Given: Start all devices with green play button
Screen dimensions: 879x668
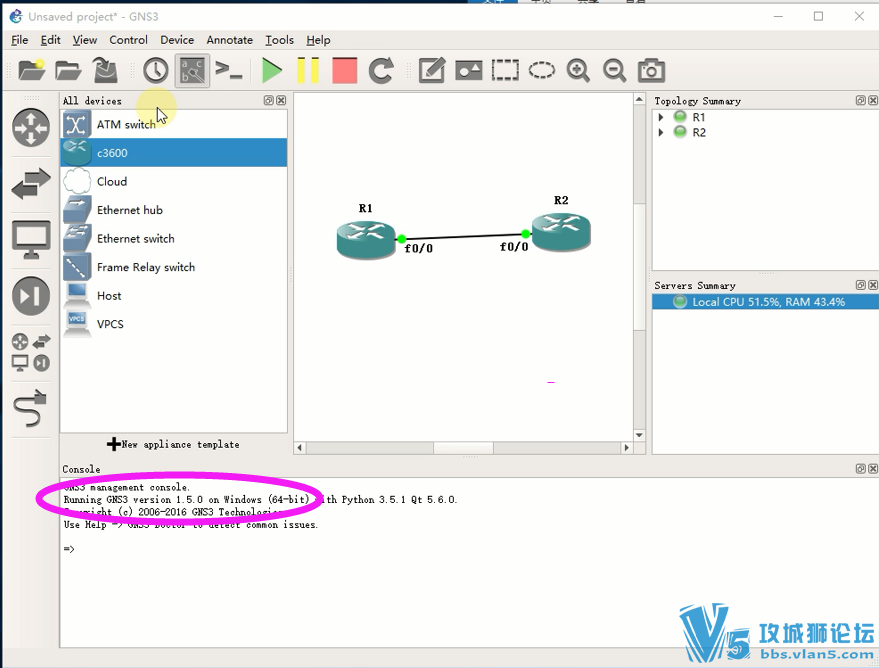Looking at the screenshot, I should click(272, 71).
